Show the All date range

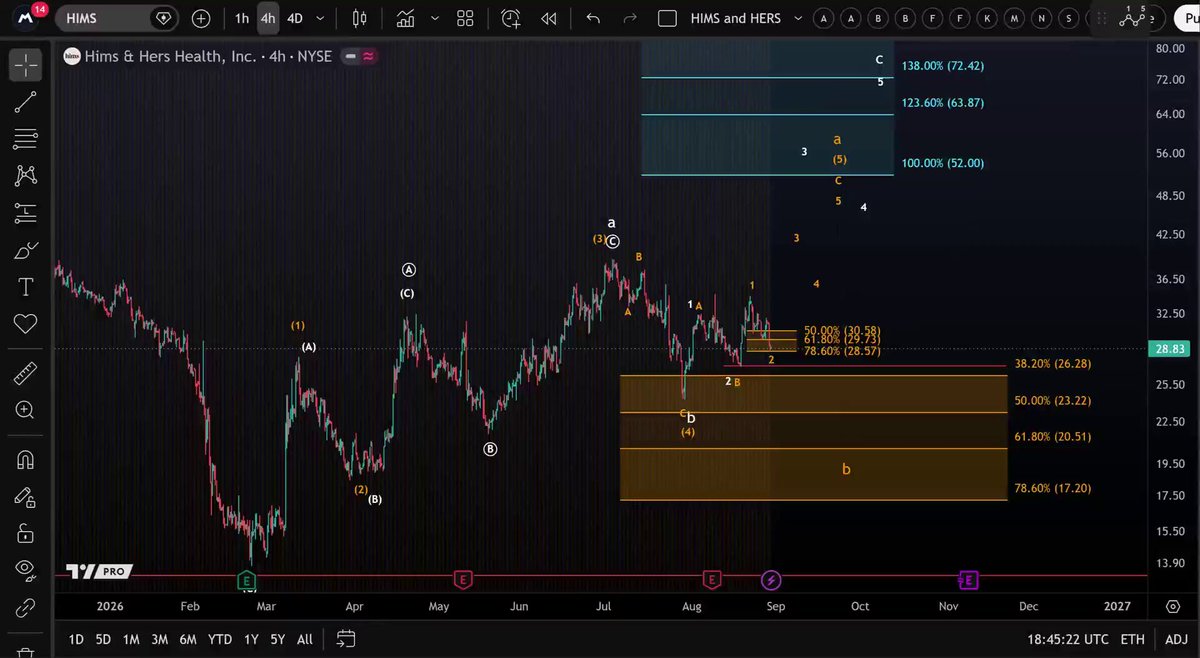tap(305, 639)
